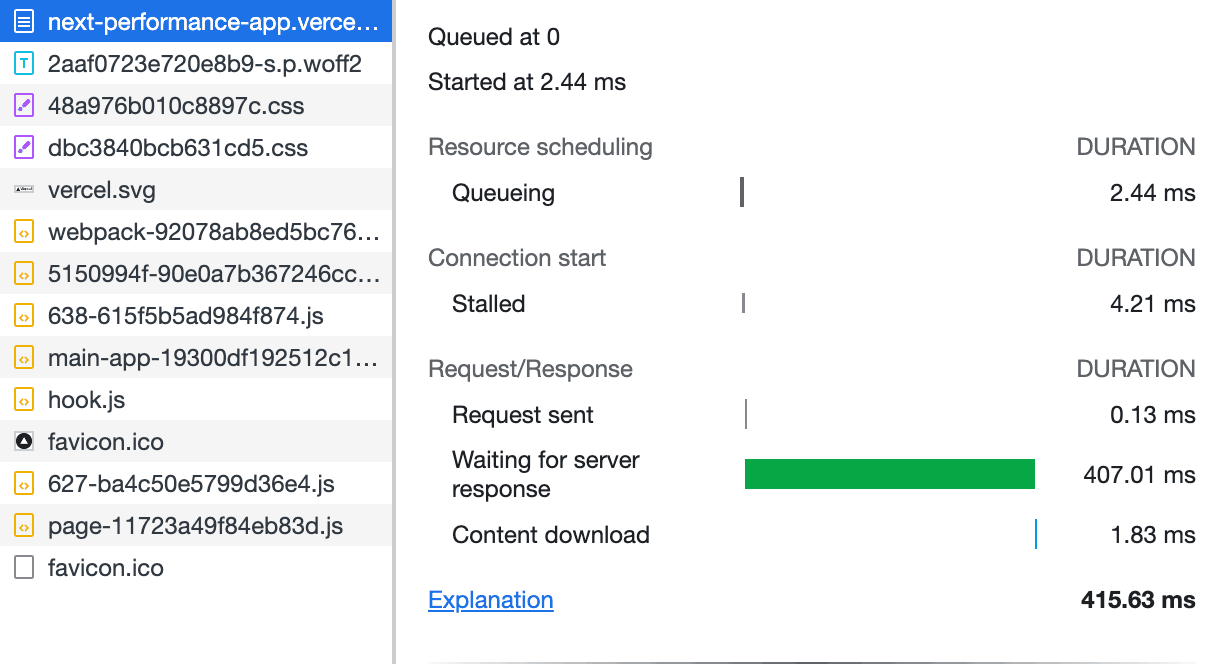Select the 627-ba4c50e5799d36e4.js request
Image resolution: width=1220 pixels, height=664 pixels.
click(191, 484)
